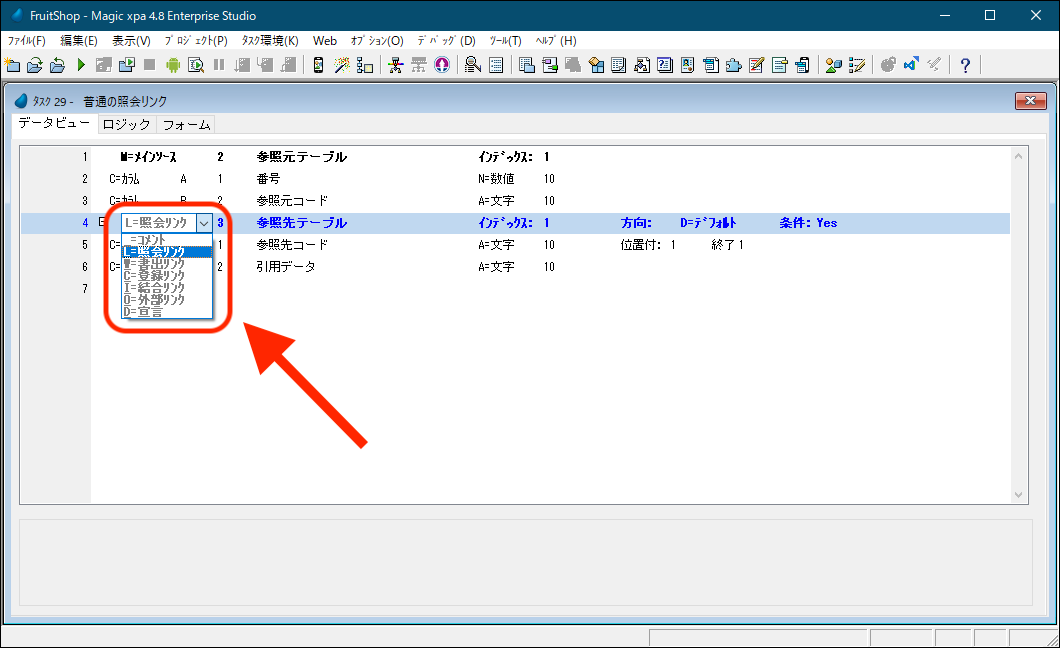Click the new folder icon with star
1060x648 pixels.
pos(12,65)
